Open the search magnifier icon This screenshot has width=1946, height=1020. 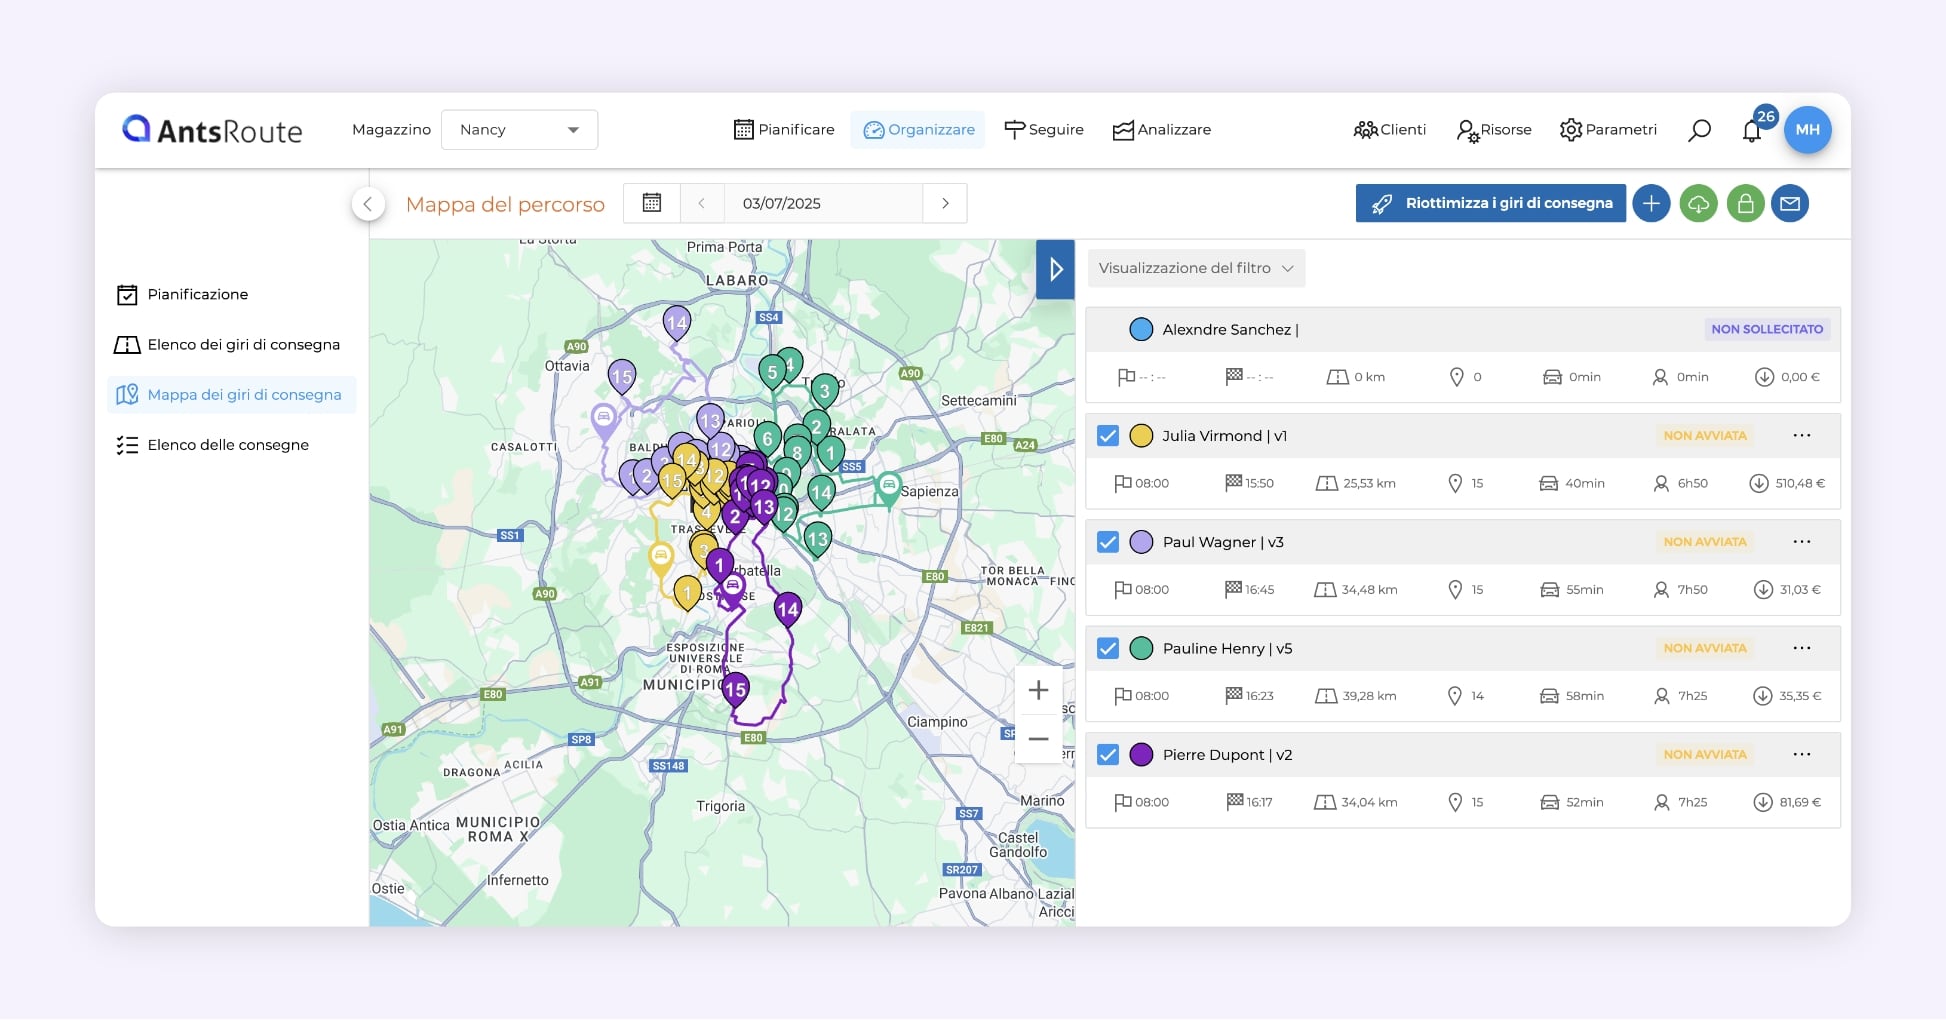pyautogui.click(x=1698, y=130)
